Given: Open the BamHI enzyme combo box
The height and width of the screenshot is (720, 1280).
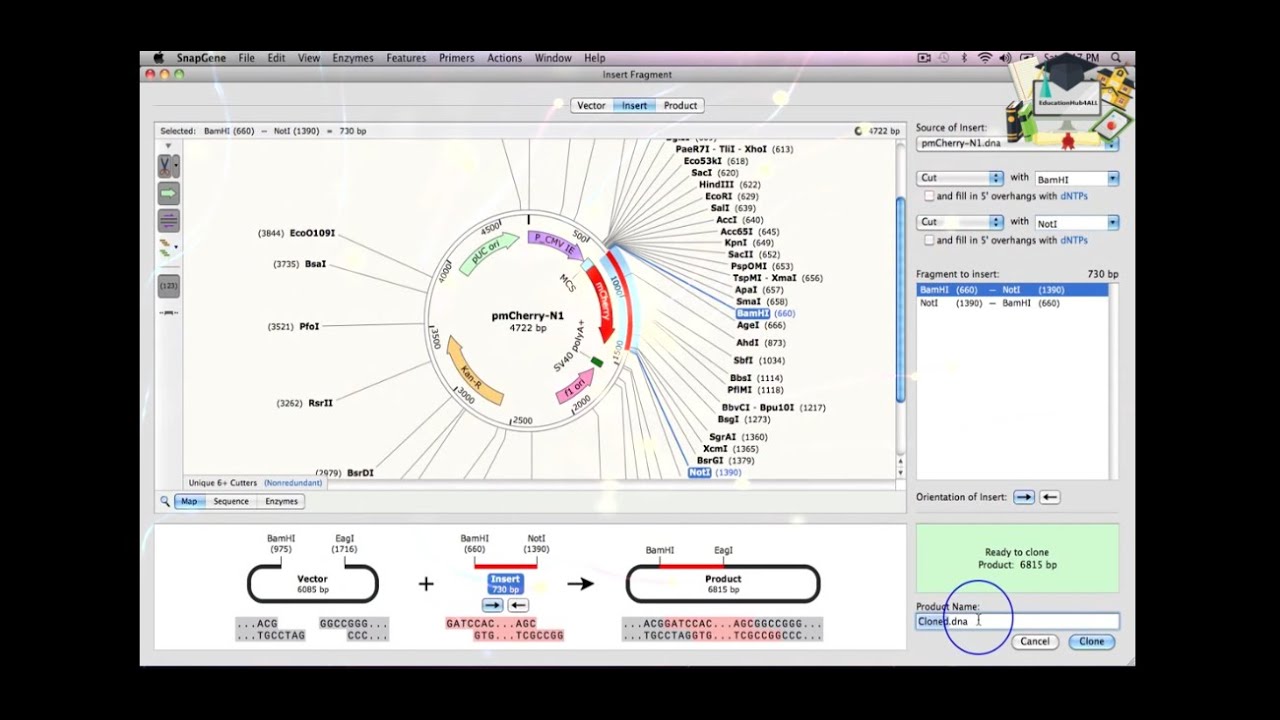Looking at the screenshot, I should point(1076,179).
